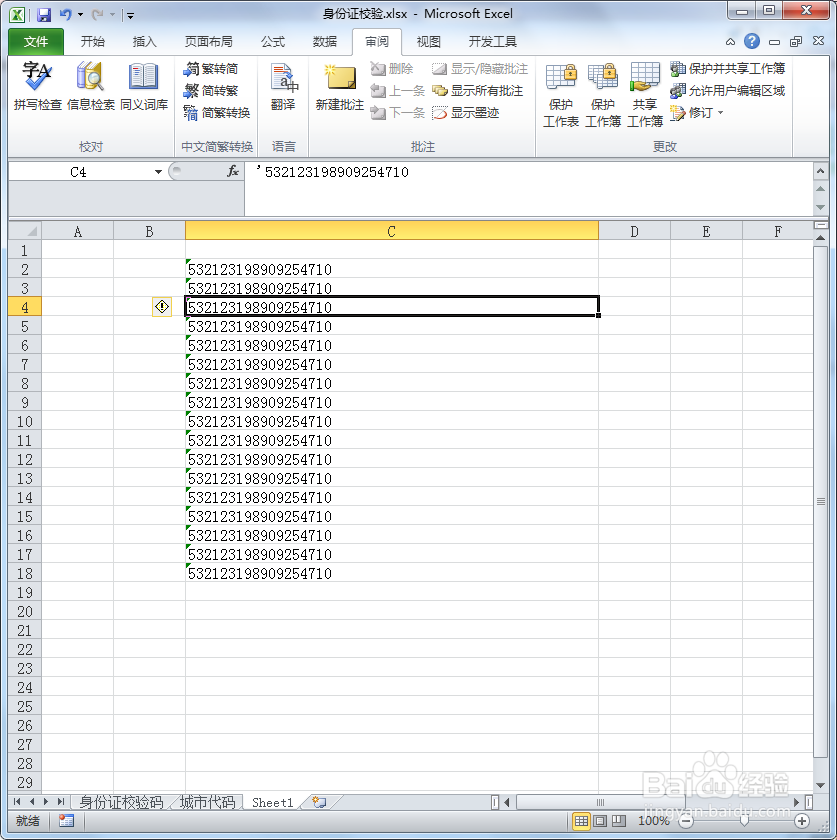Open the 信息检索 research tool
837x840 pixels.
[x=91, y=86]
